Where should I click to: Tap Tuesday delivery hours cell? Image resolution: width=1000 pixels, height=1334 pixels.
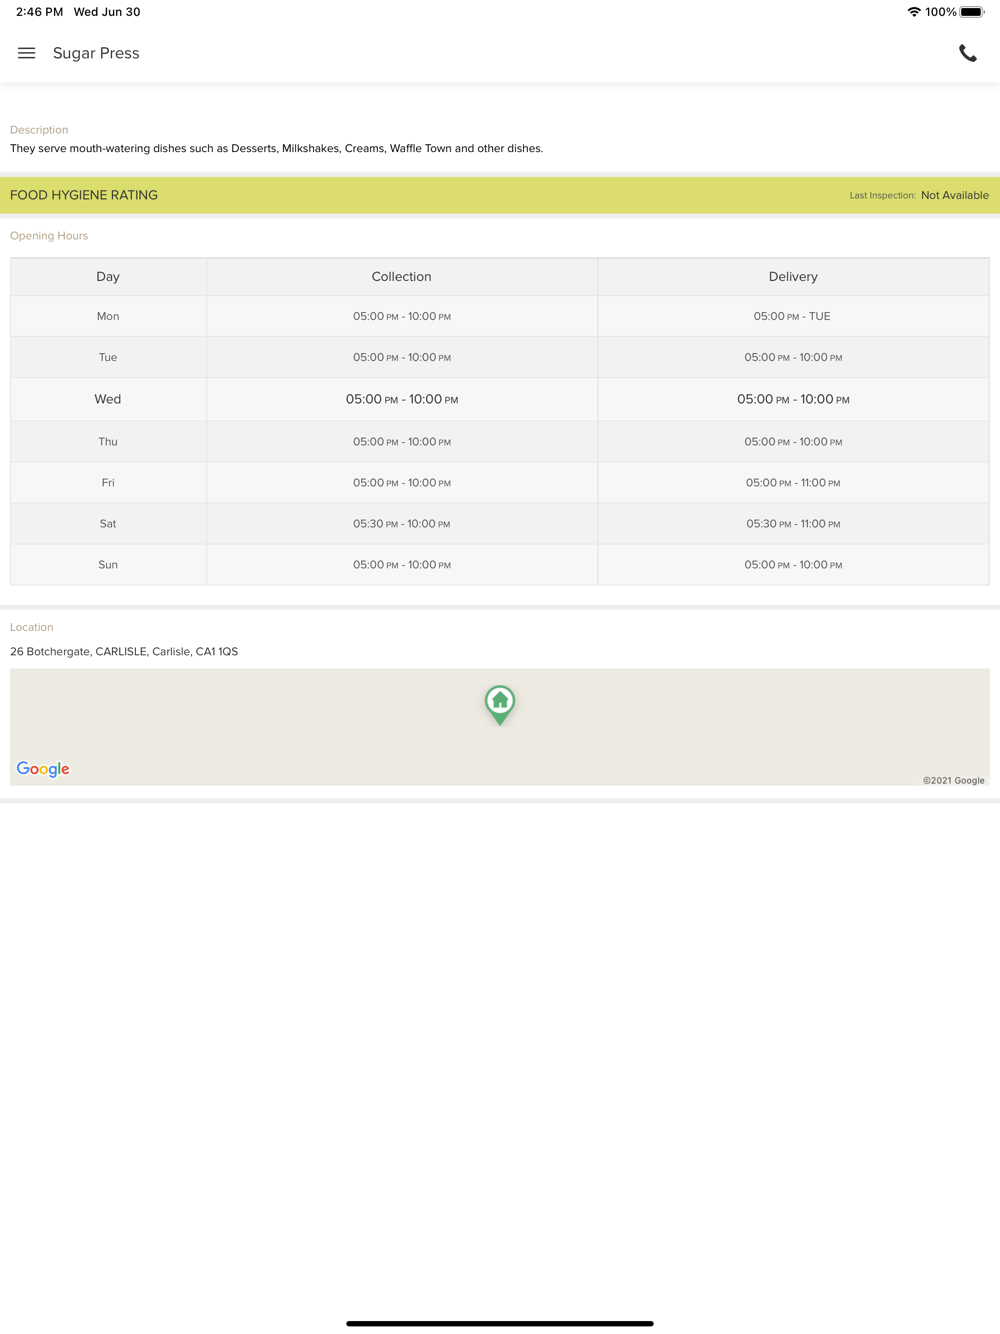793,357
